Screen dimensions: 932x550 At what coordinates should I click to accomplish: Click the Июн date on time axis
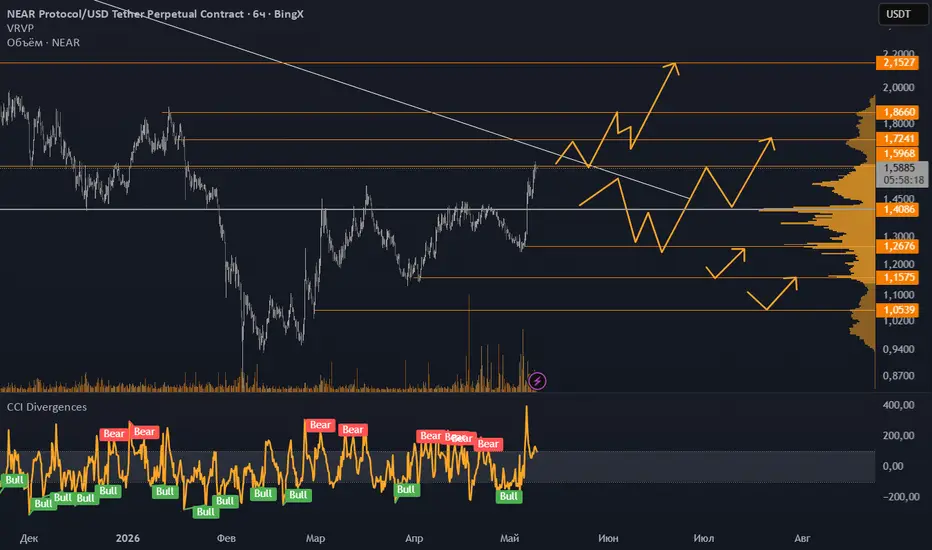click(608, 538)
